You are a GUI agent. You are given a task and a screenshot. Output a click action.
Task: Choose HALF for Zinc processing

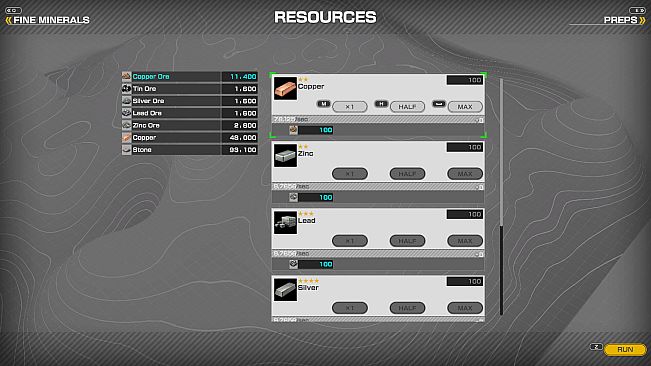click(x=407, y=174)
